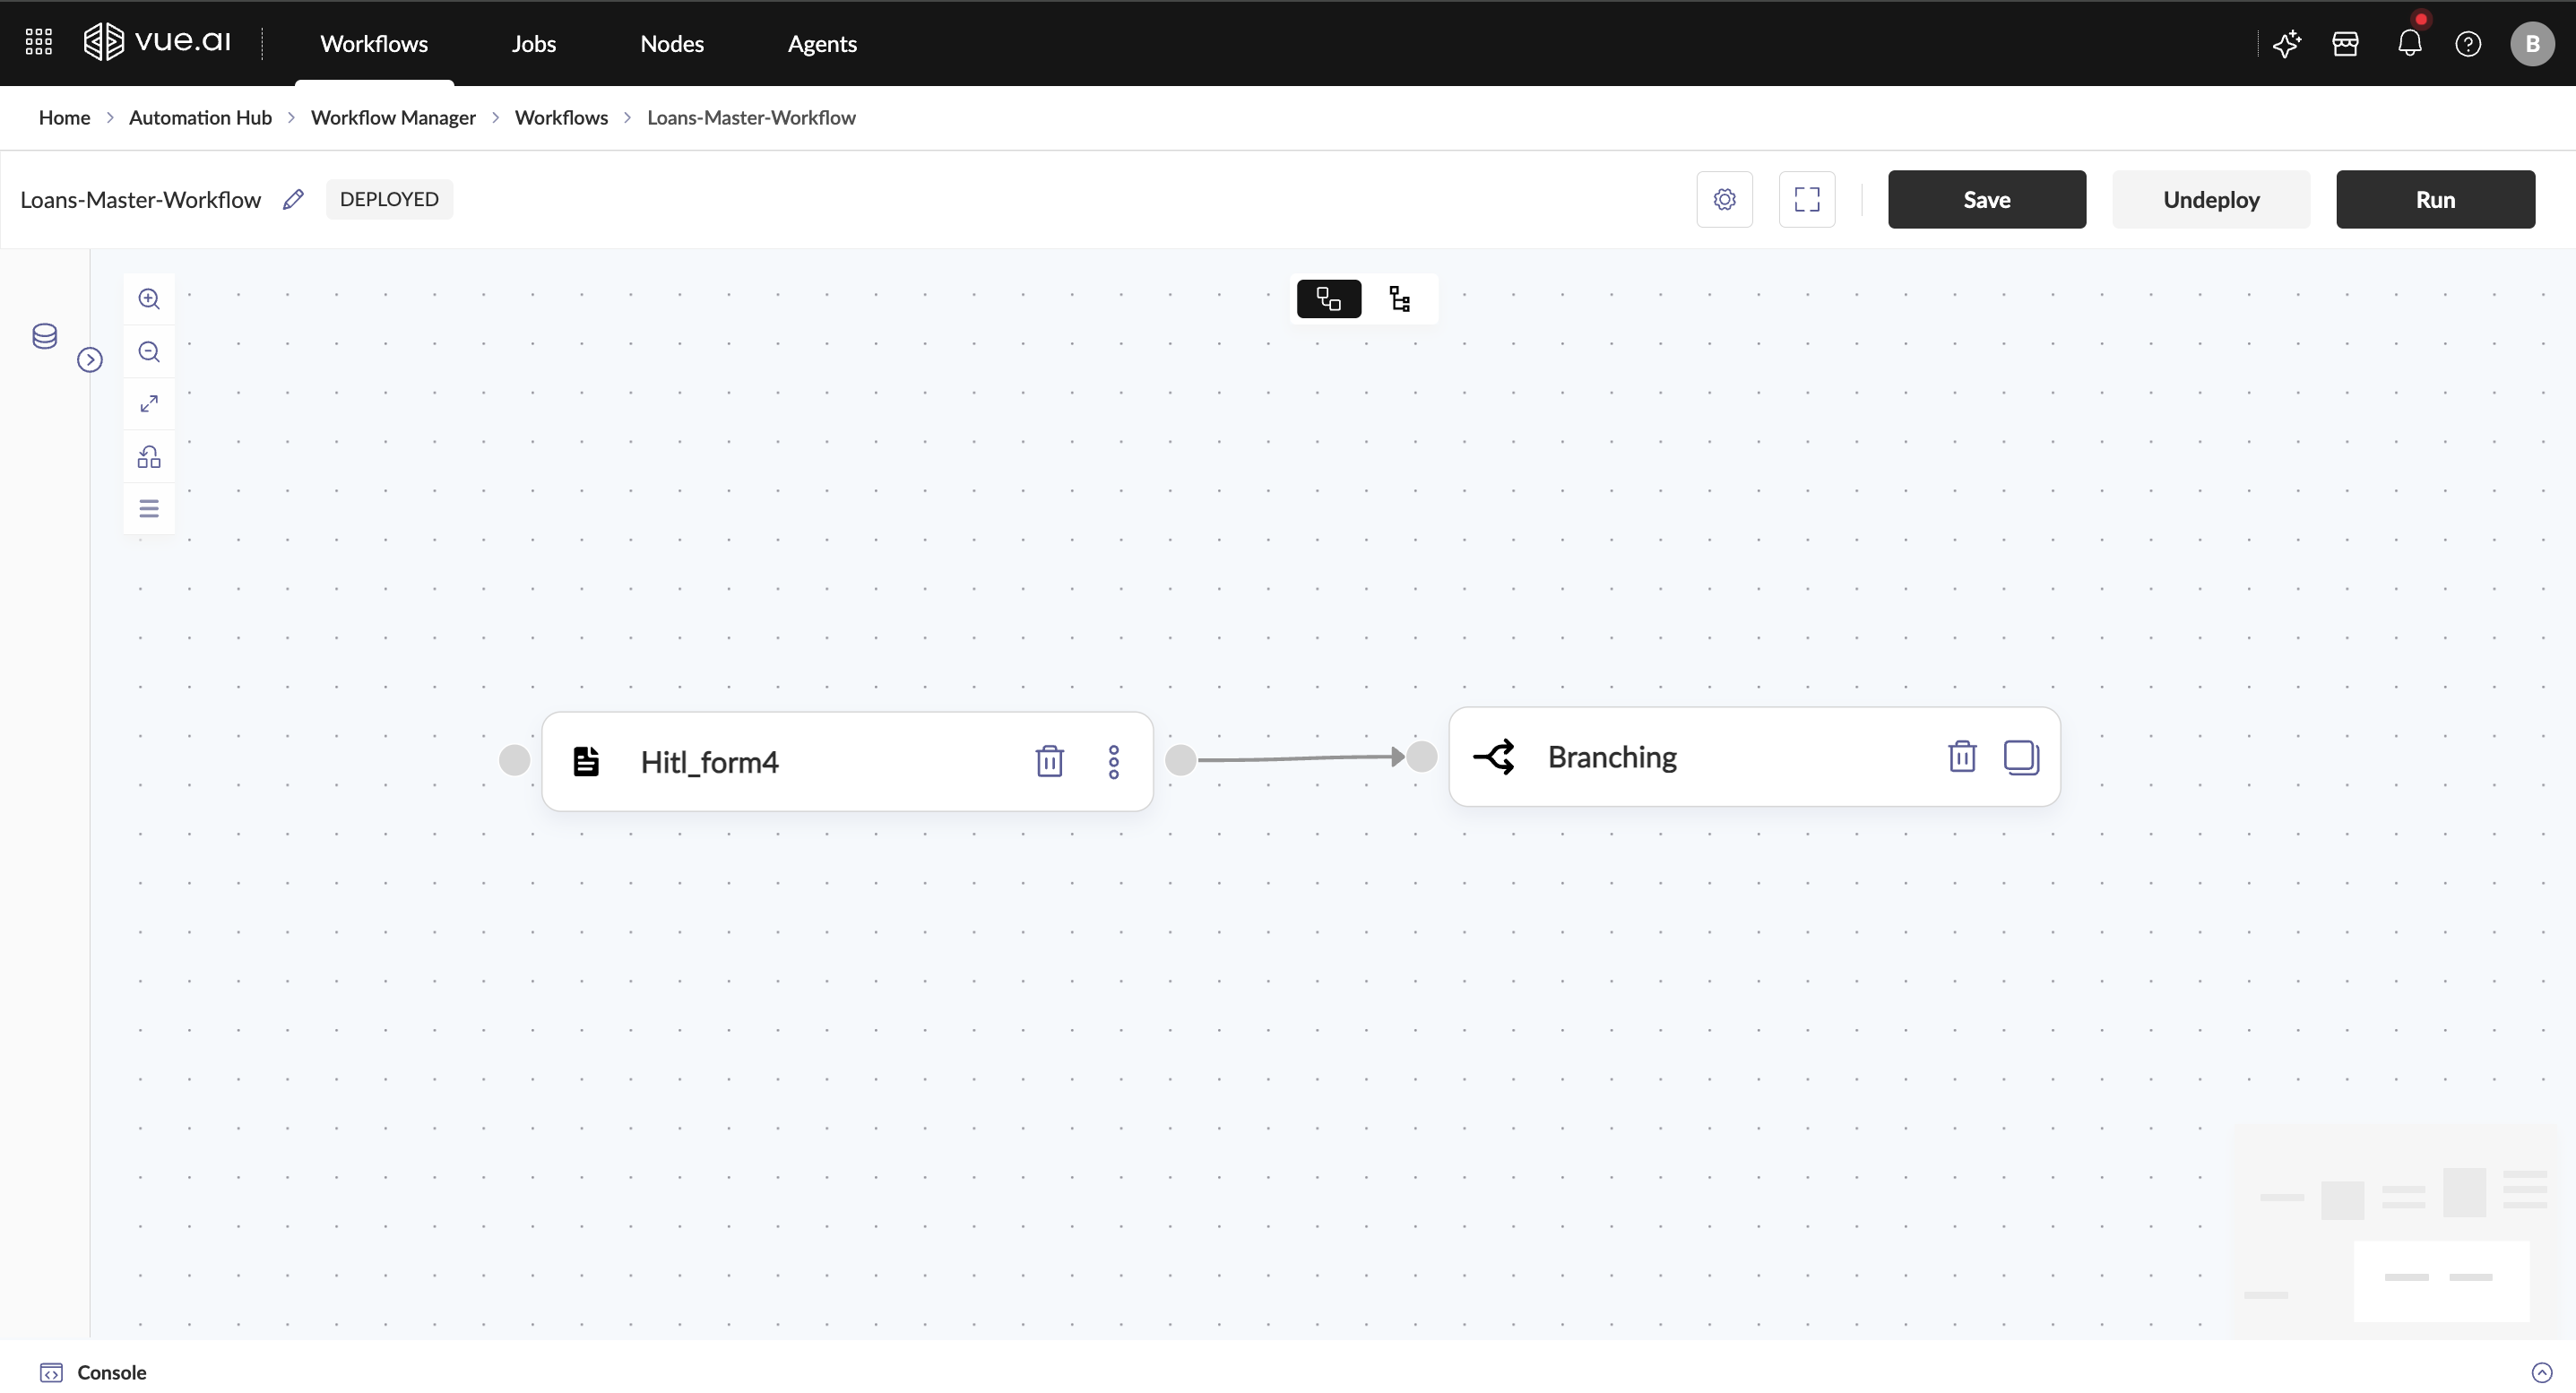Open the workflow settings gear
2576x1393 pixels.
tap(1724, 200)
